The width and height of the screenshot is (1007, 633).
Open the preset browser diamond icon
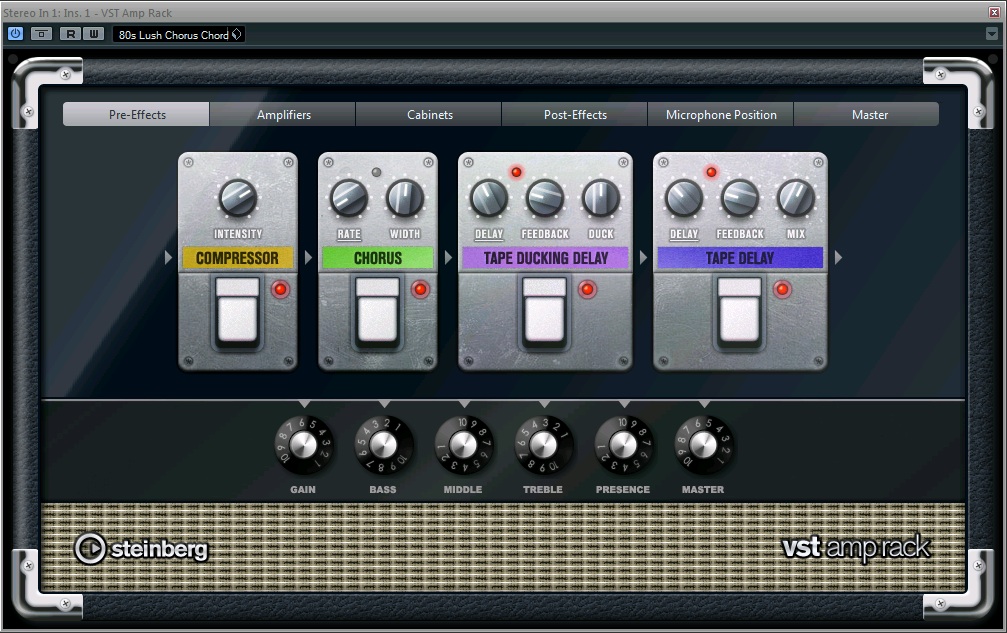click(237, 35)
